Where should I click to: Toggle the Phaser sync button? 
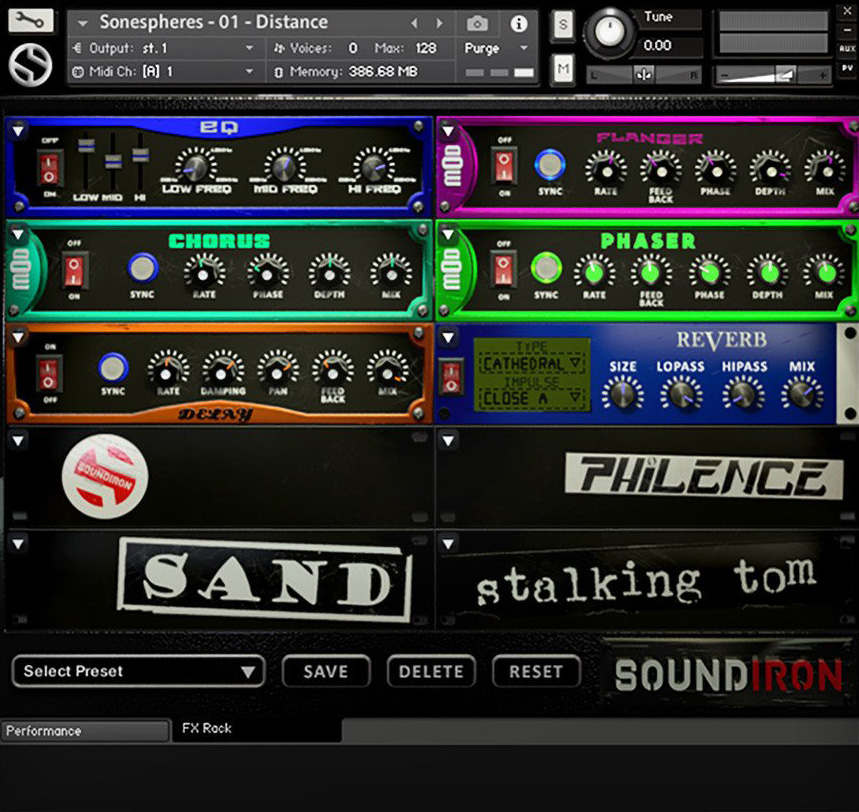click(x=546, y=268)
